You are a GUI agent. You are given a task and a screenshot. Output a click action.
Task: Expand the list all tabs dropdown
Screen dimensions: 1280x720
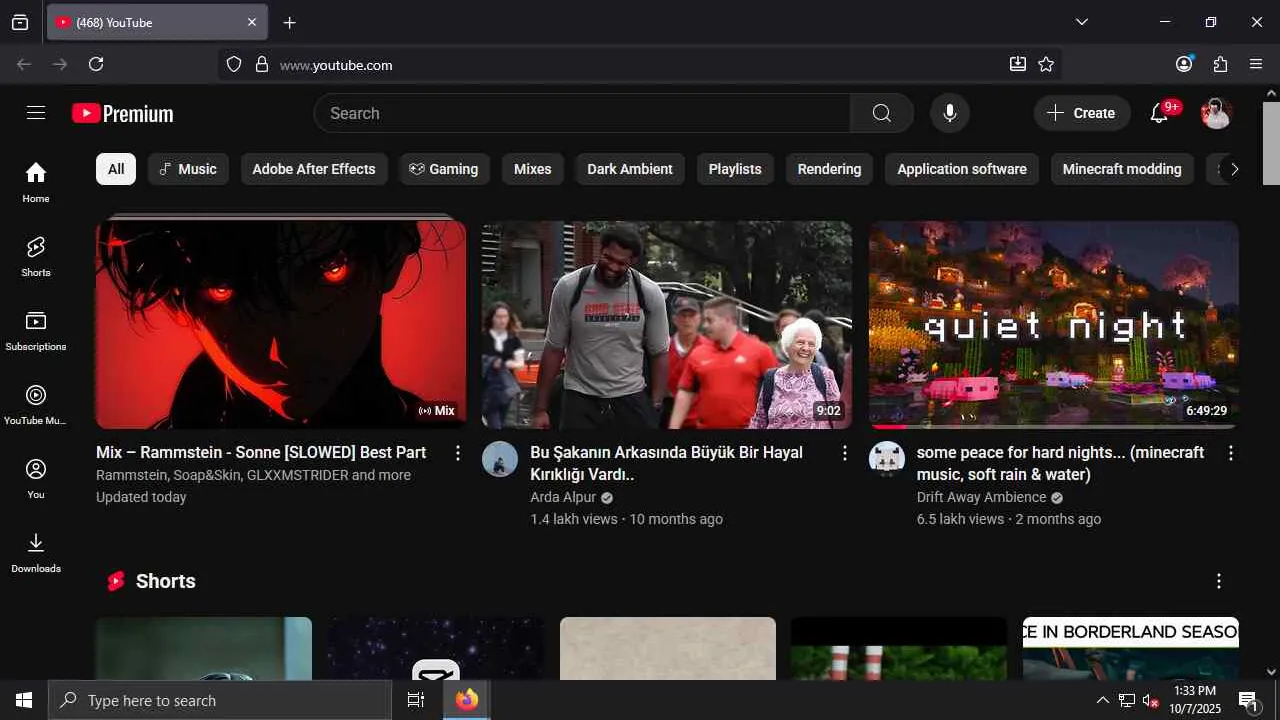pyautogui.click(x=1082, y=22)
